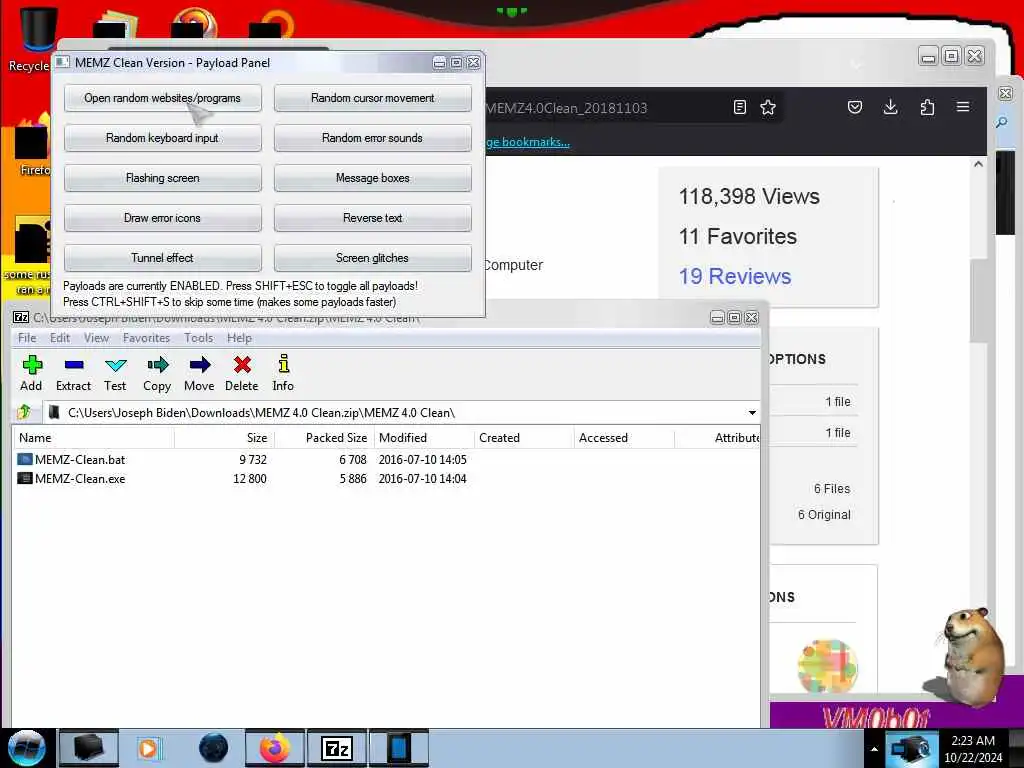
Task: Toggle Random error sounds payload
Action: (x=372, y=138)
